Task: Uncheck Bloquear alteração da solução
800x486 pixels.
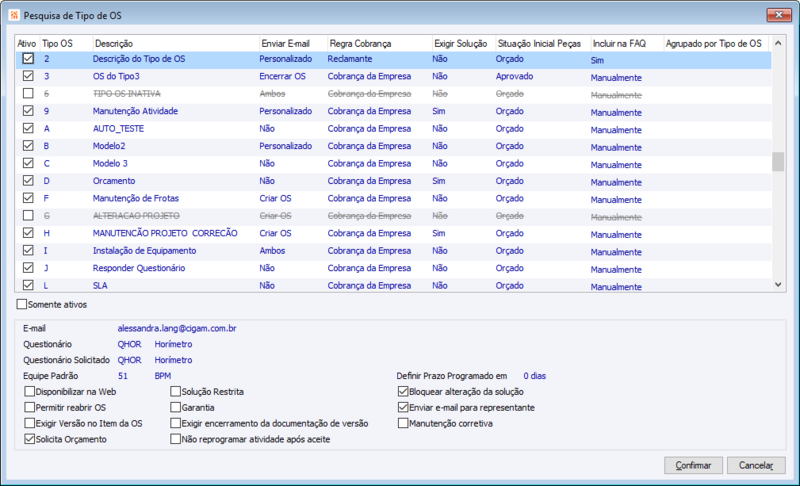Action: pos(403,392)
